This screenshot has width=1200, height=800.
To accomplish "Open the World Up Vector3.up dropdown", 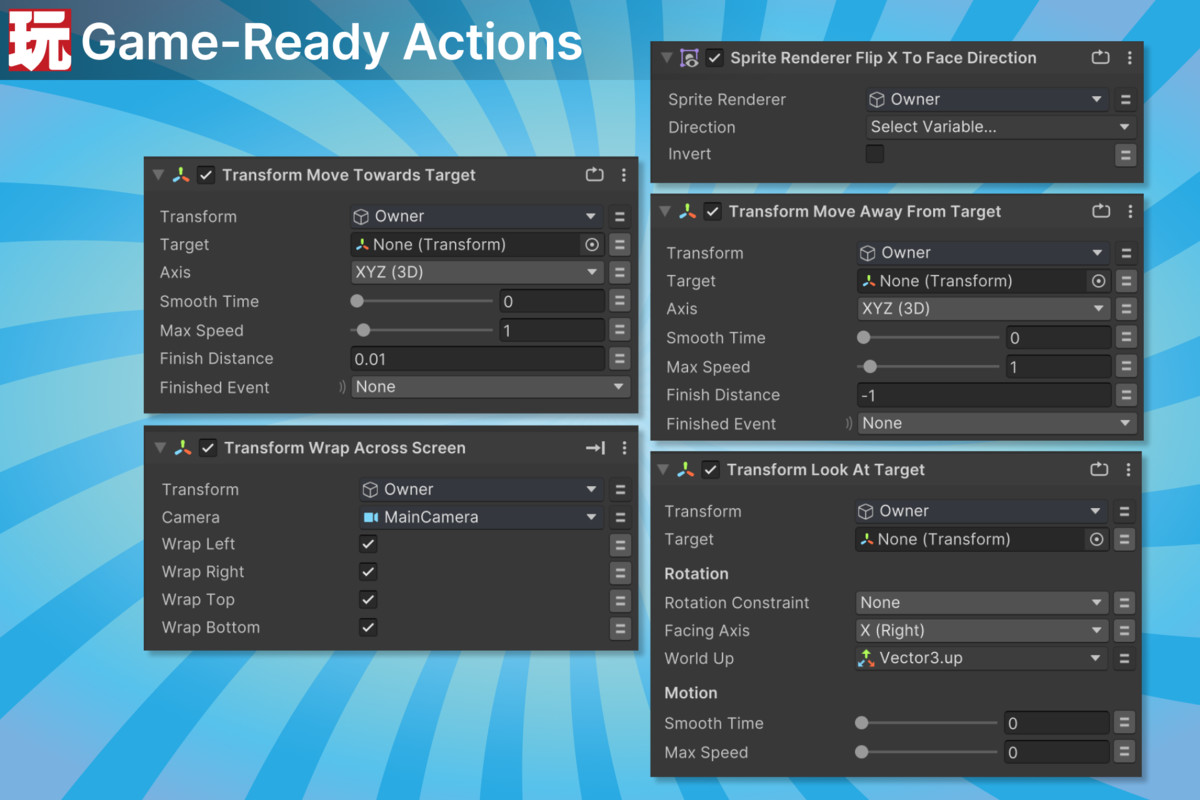I will click(x=982, y=659).
